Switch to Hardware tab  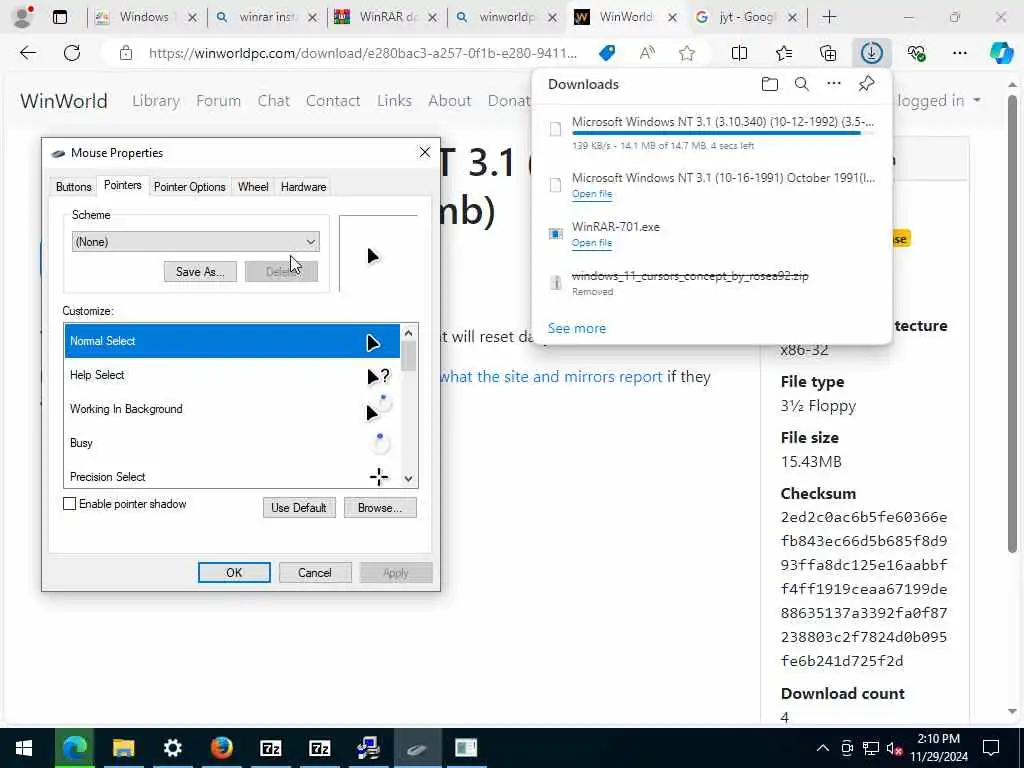(303, 187)
